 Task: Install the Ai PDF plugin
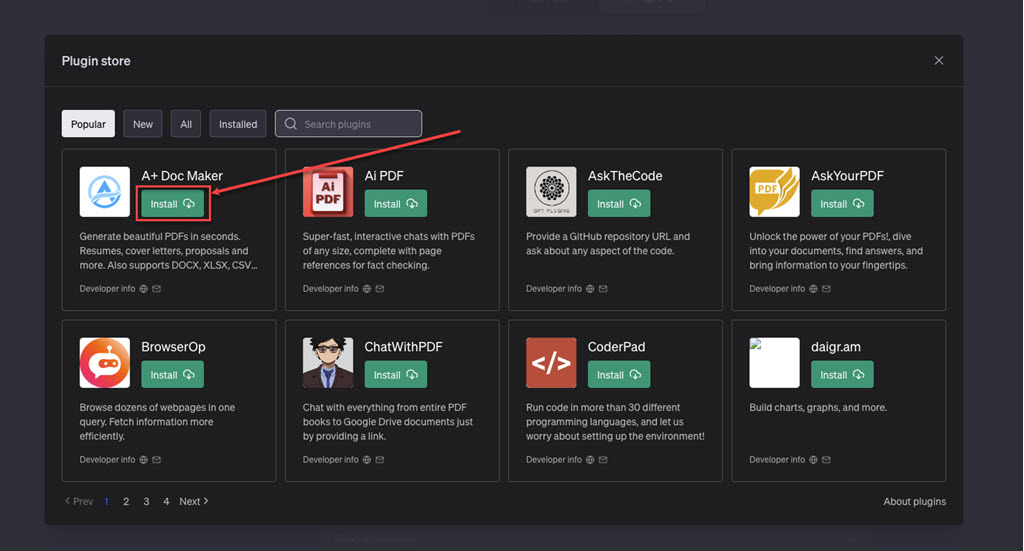click(x=396, y=204)
